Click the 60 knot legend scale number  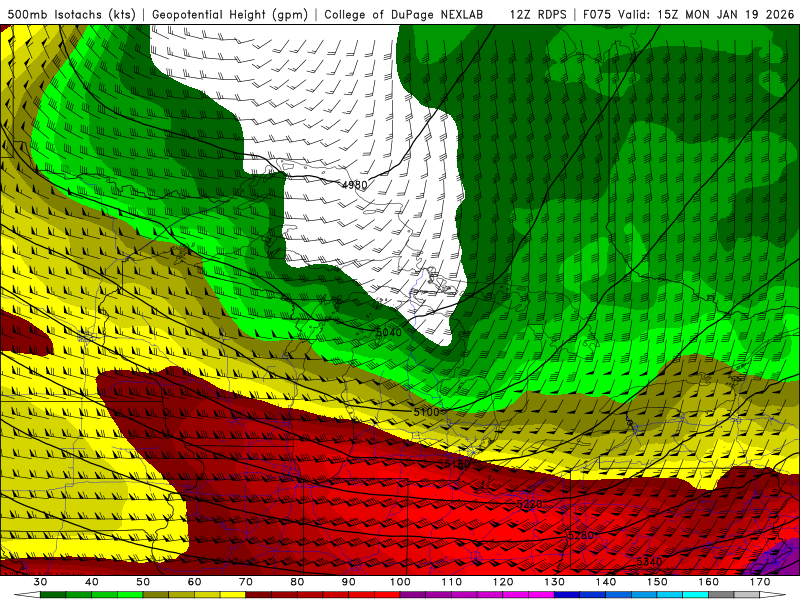(x=194, y=582)
